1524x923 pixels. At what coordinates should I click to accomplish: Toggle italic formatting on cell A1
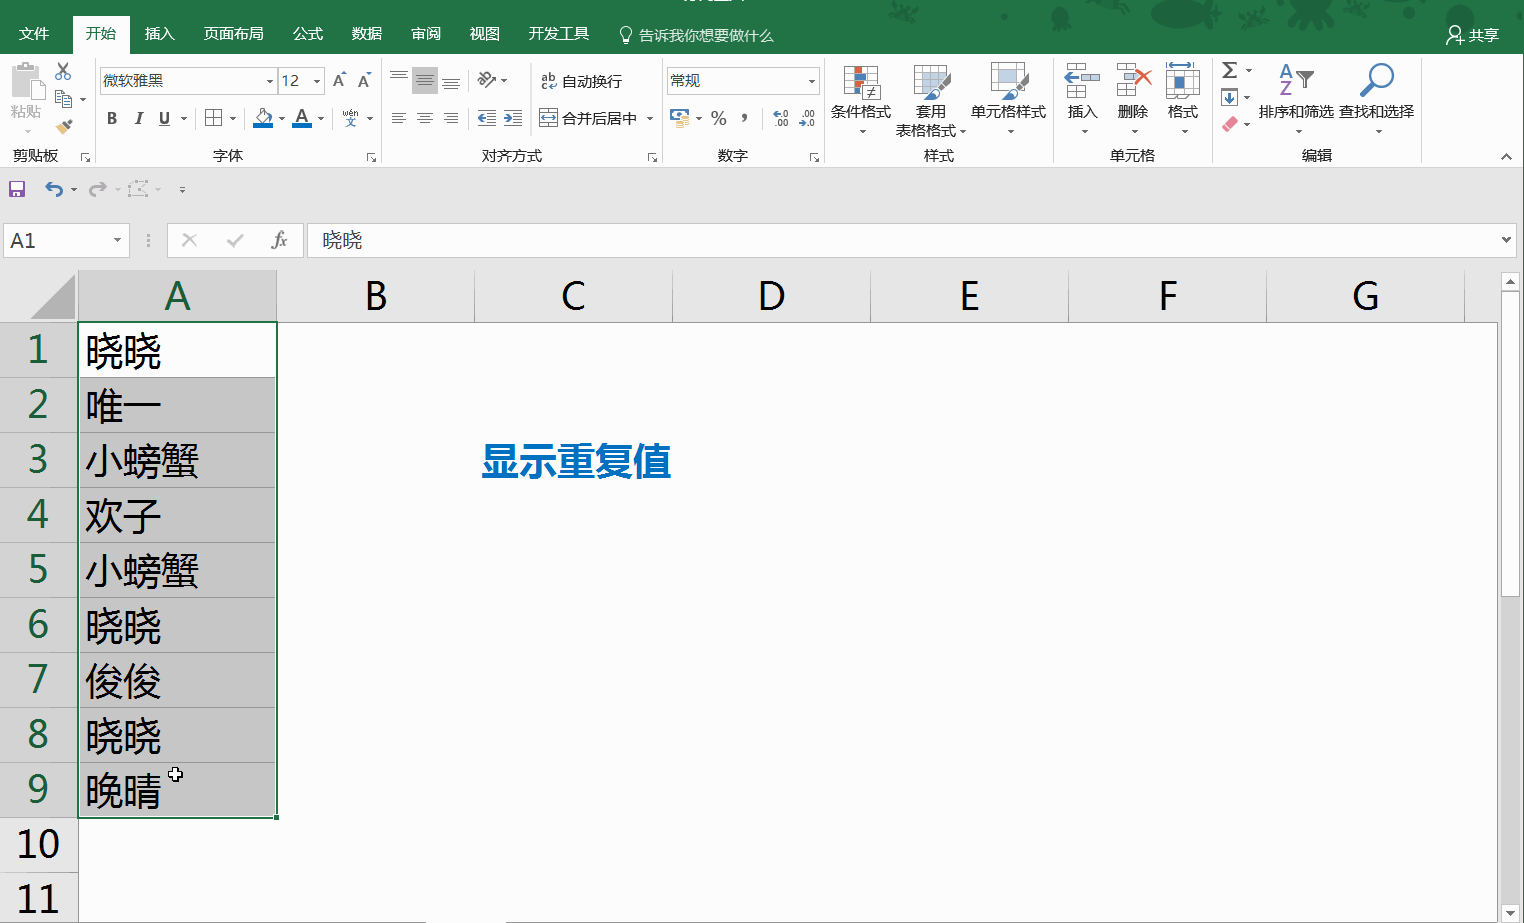[139, 118]
